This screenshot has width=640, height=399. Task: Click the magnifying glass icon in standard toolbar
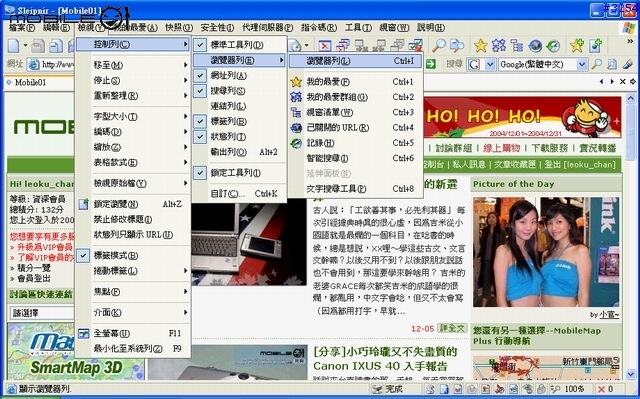coord(439,45)
